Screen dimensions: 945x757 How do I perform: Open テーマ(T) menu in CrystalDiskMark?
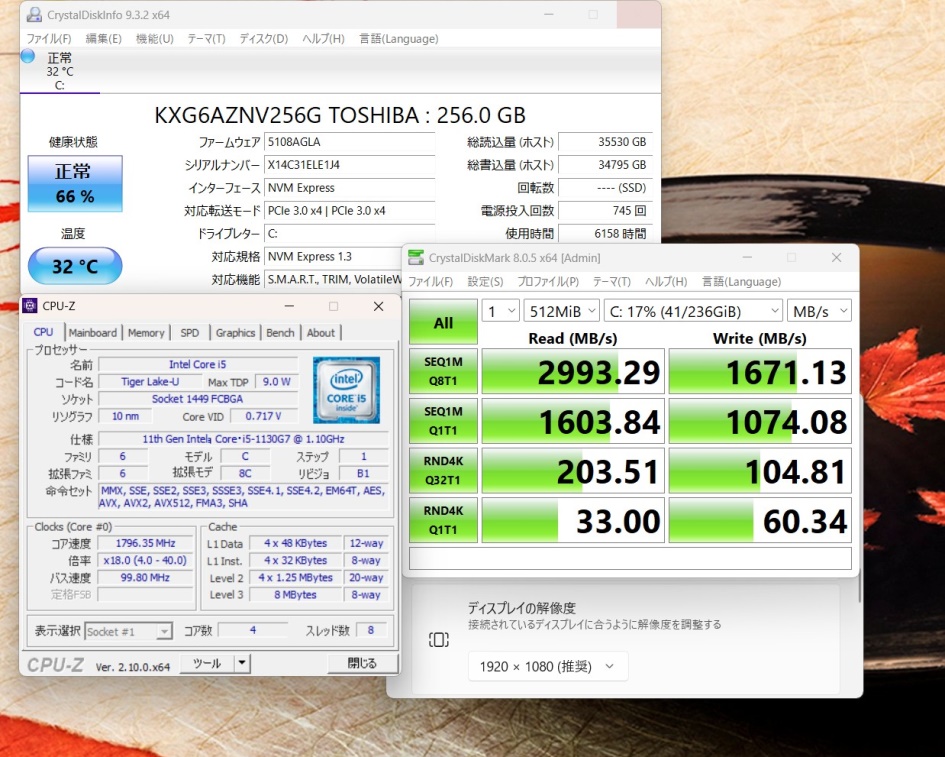612,281
